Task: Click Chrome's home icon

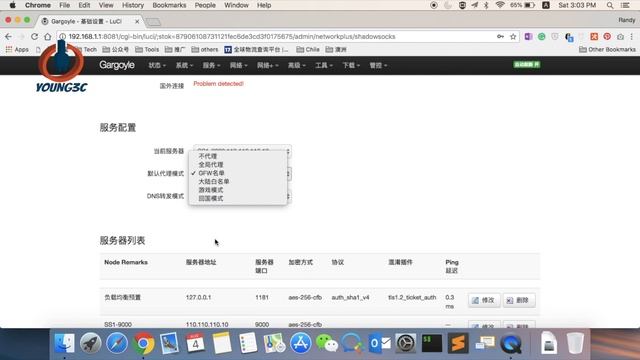Action: pos(47,37)
